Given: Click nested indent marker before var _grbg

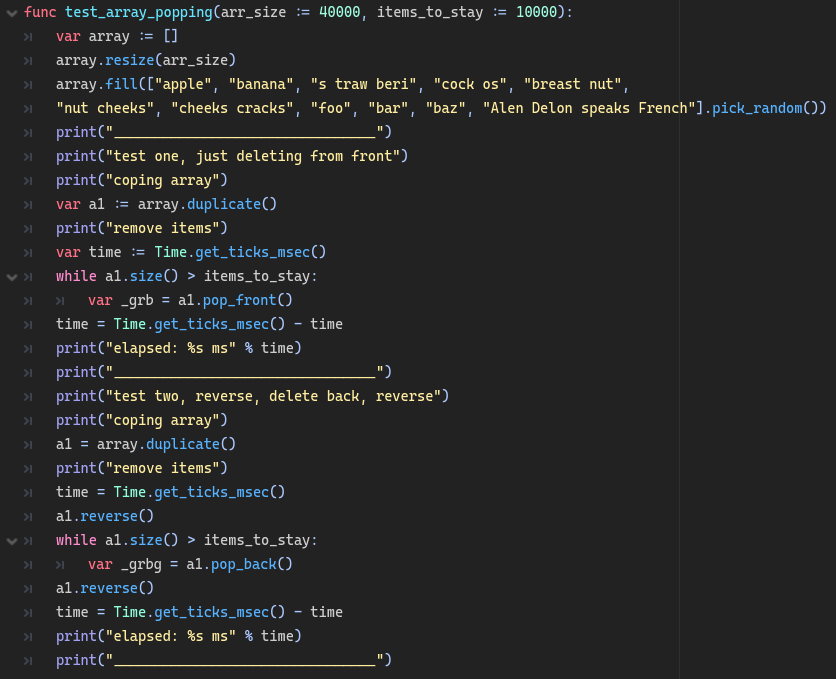Looking at the screenshot, I should point(60,565).
